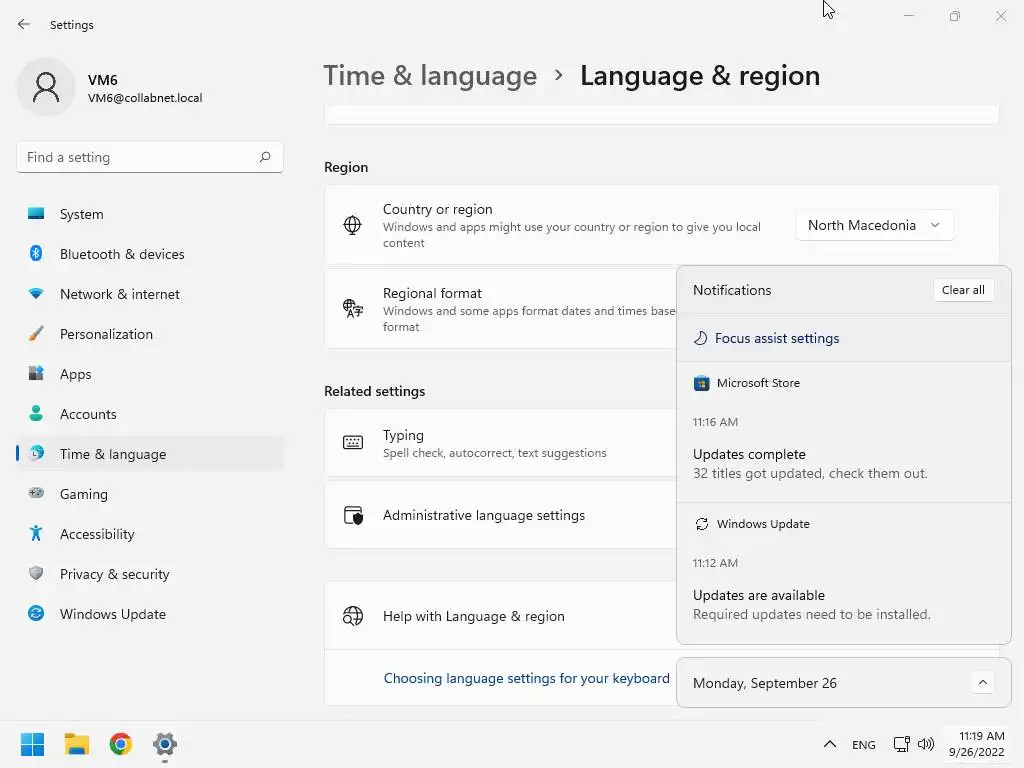Viewport: 1024px width, 768px height.
Task: Click the network tray icon
Action: pos(902,744)
